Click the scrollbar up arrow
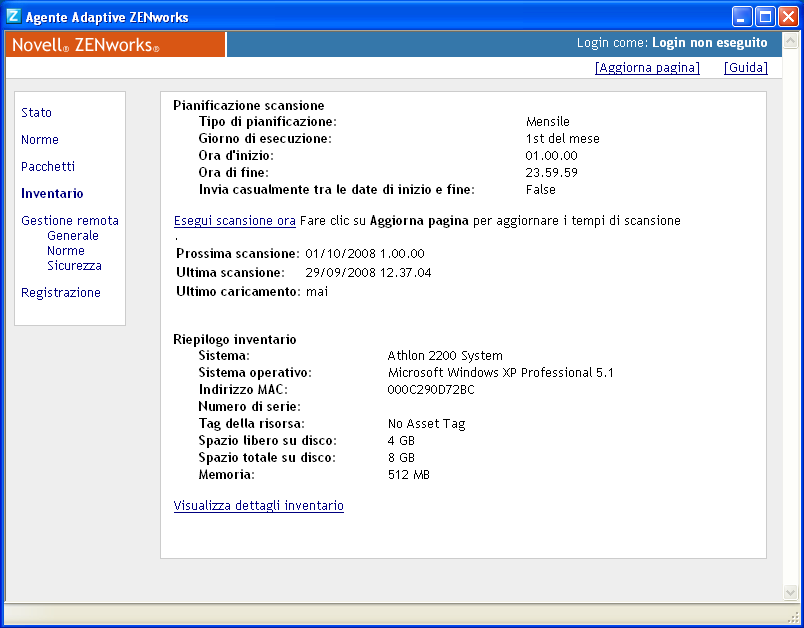Image resolution: width=804 pixels, height=628 pixels. [x=790, y=40]
